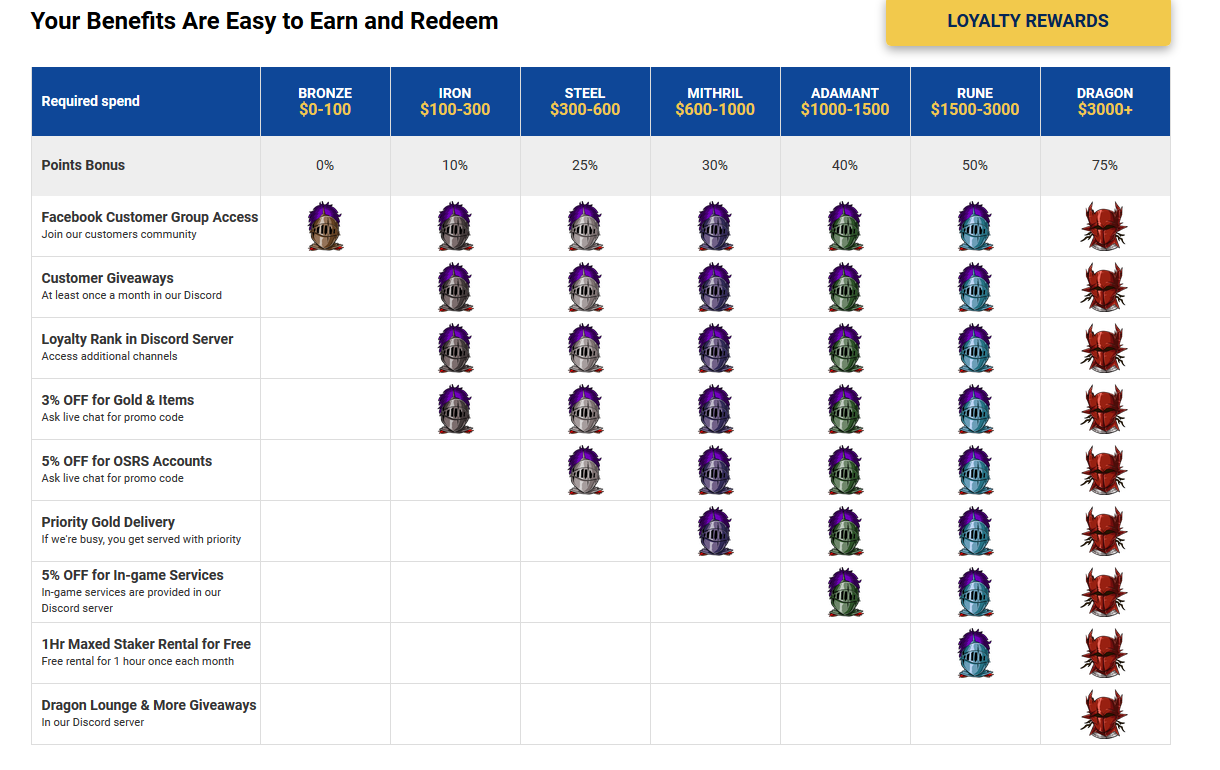Click Mithril helmet in Priority Gold Delivery row
Screen dimensions: 1220x770
[x=715, y=531]
